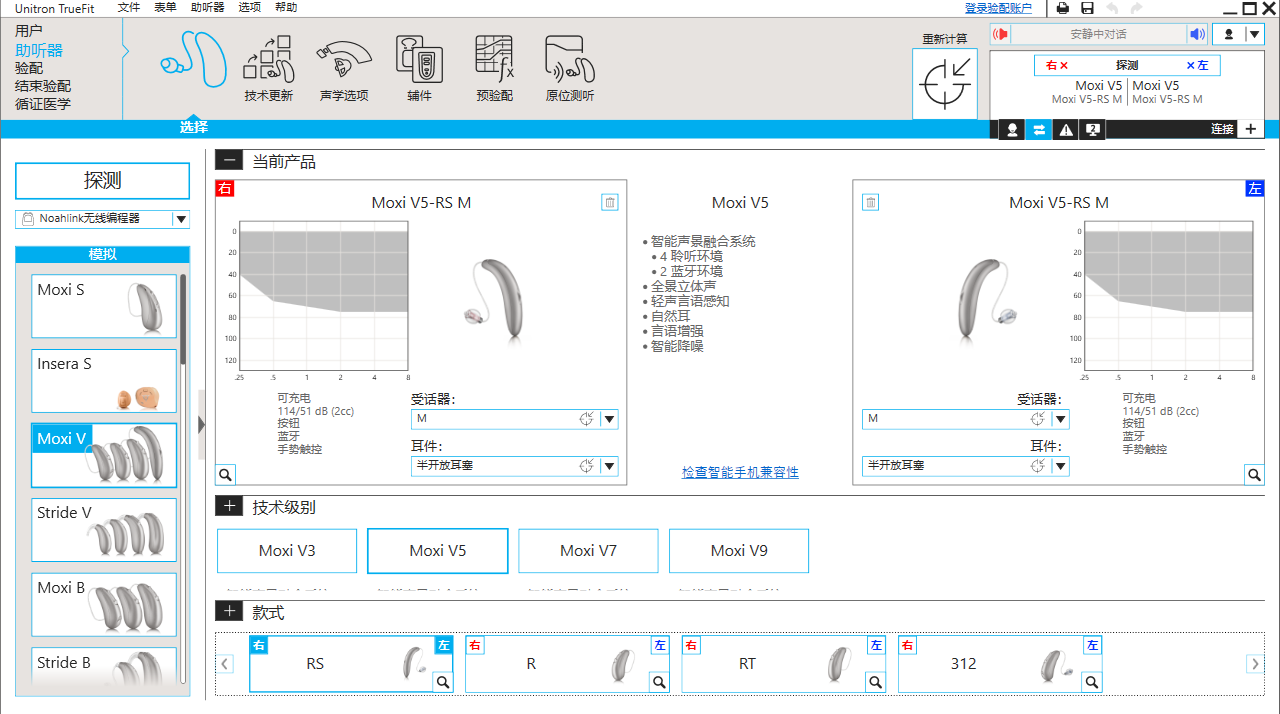Open 原位测听 in-situ audiometry

coord(569,70)
